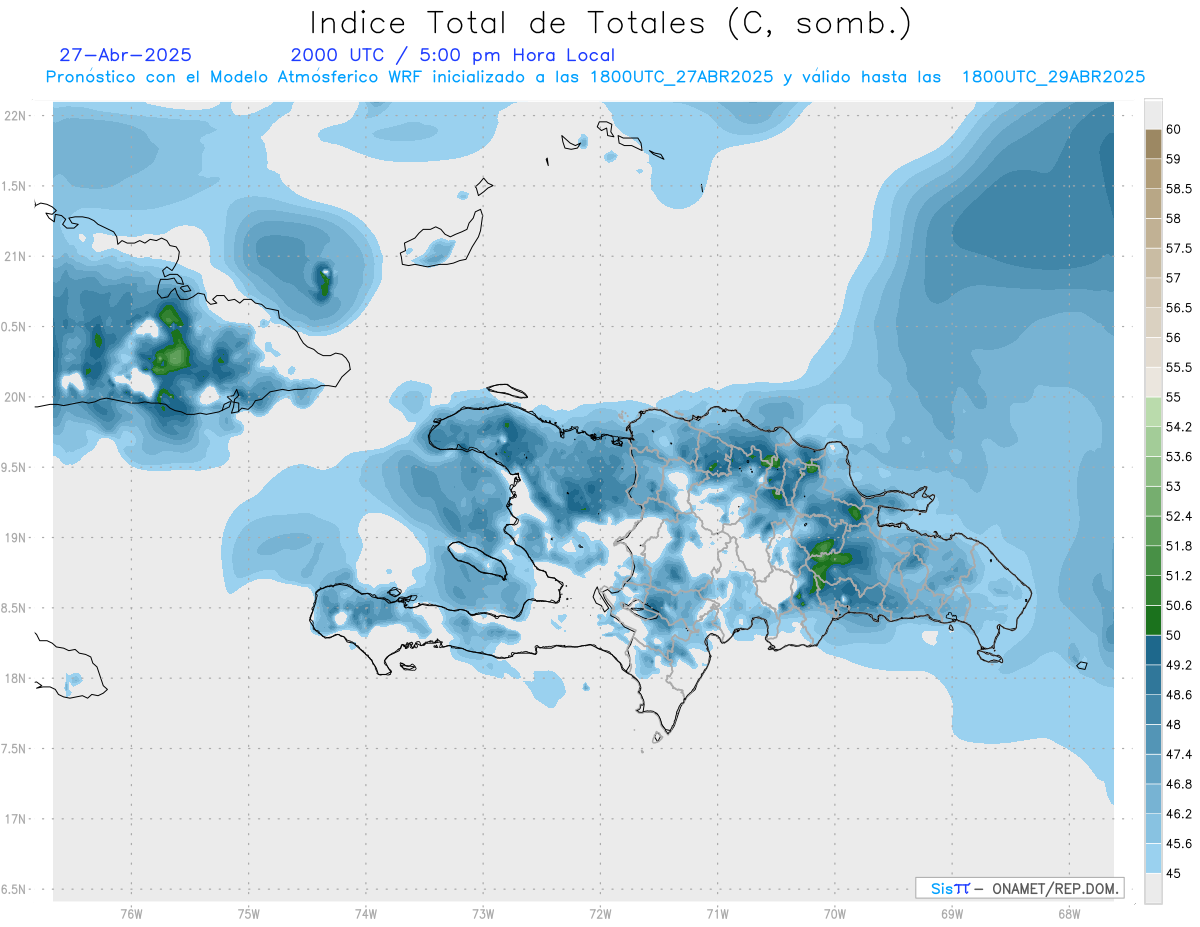Click the color scale value "45"

pyautogui.click(x=1174, y=872)
